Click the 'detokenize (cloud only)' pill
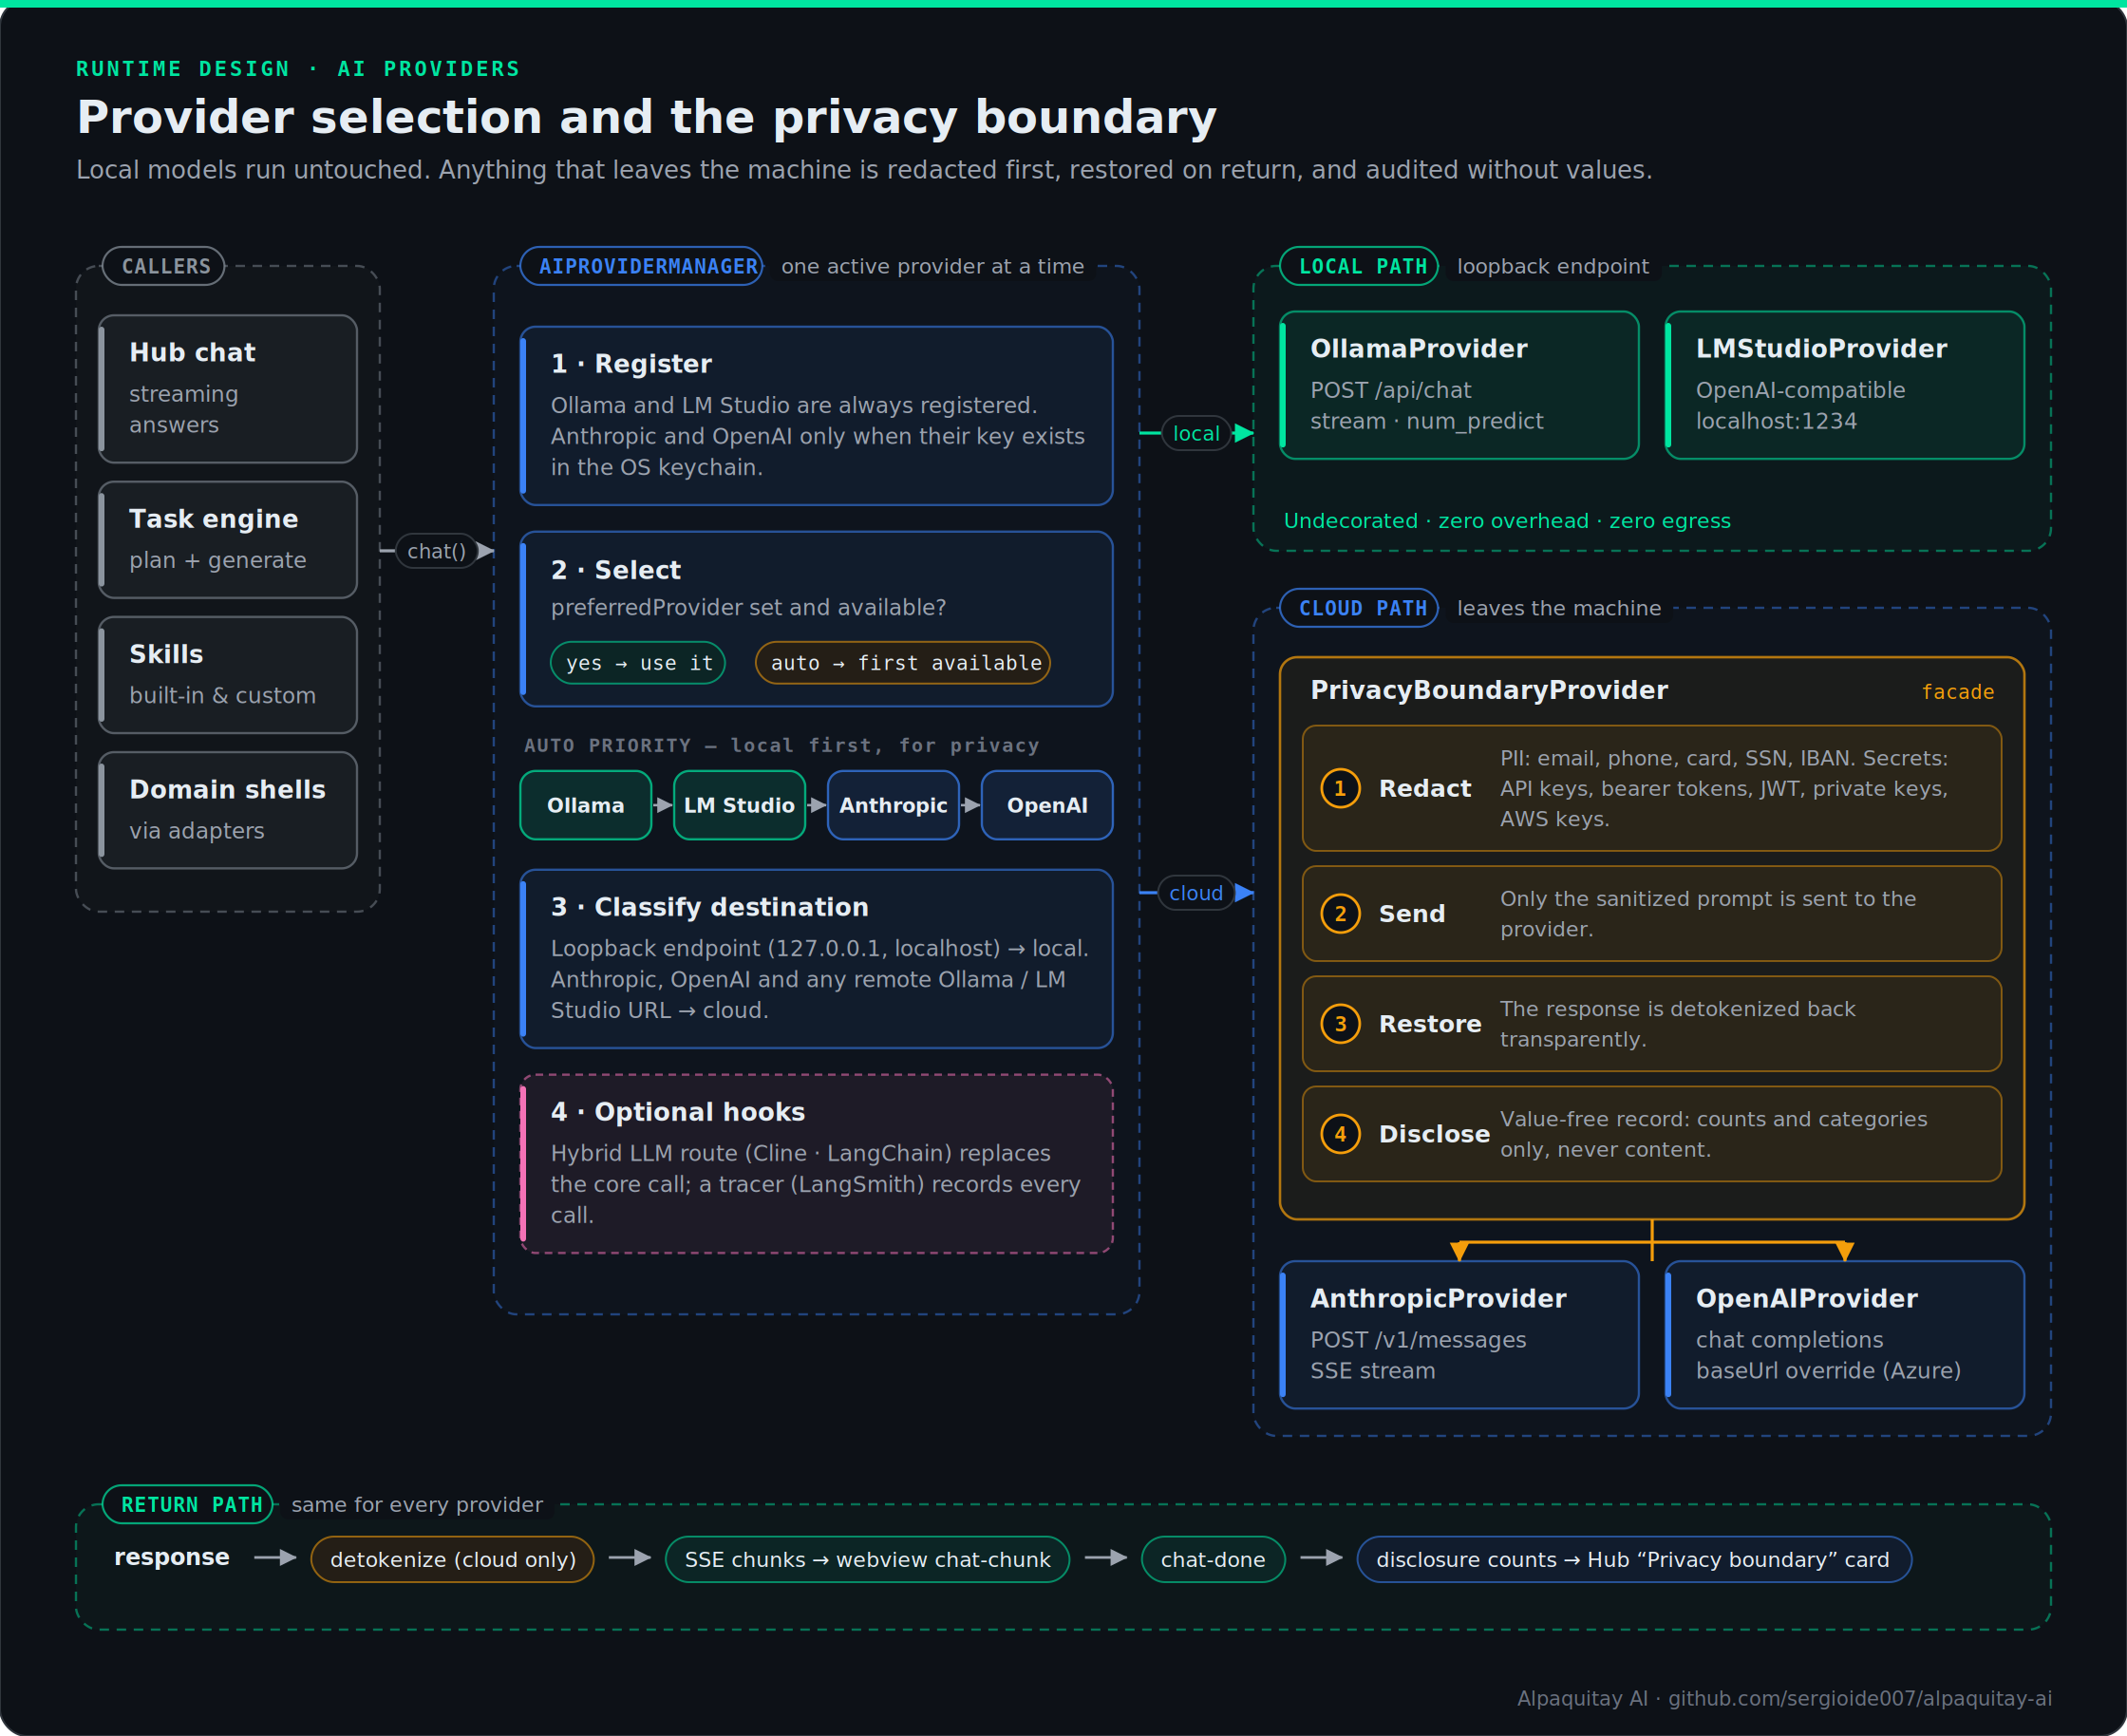 (452, 1559)
